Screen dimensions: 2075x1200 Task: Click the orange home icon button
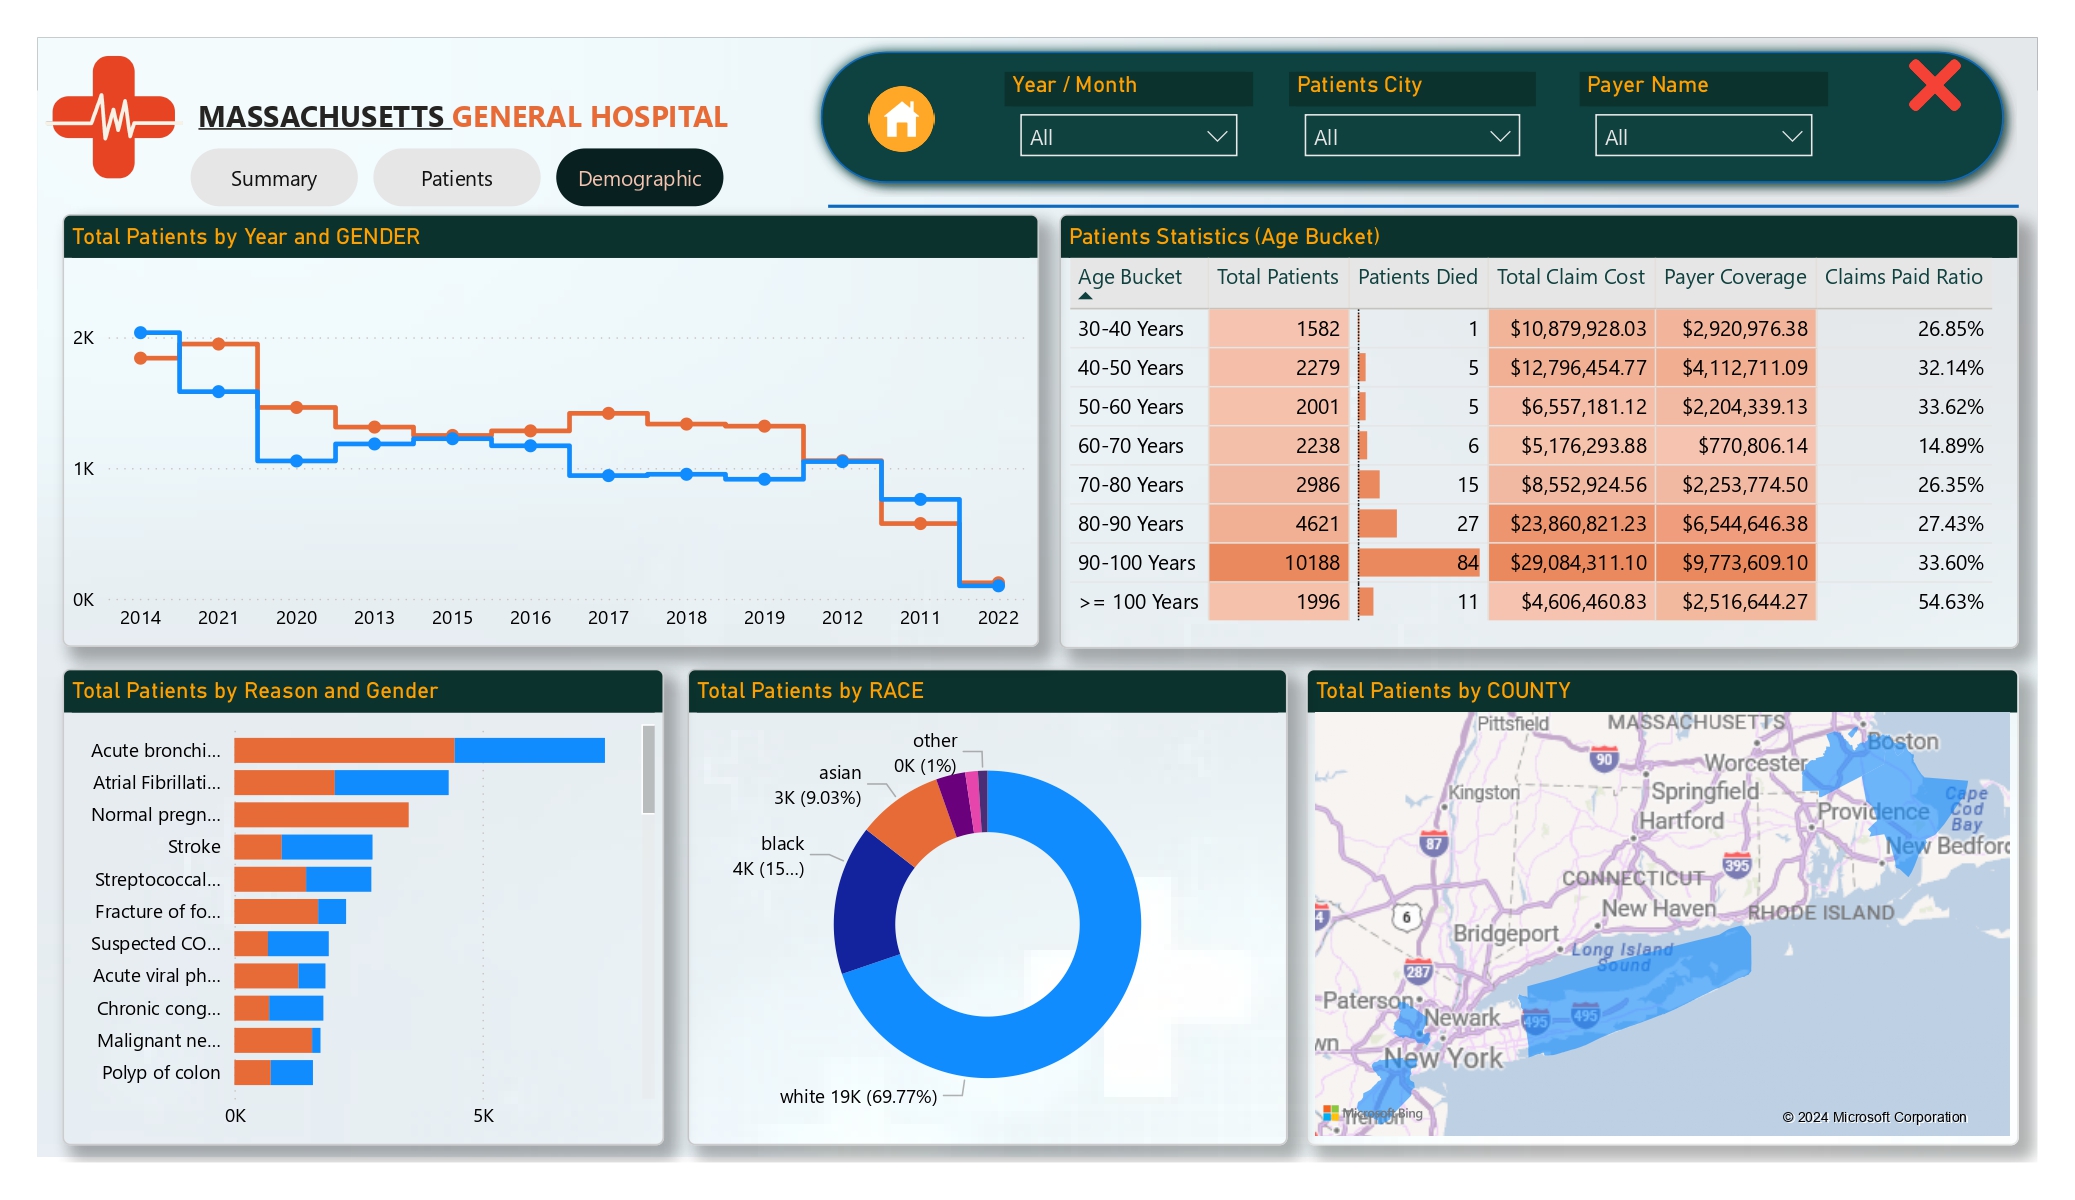pyautogui.click(x=901, y=119)
